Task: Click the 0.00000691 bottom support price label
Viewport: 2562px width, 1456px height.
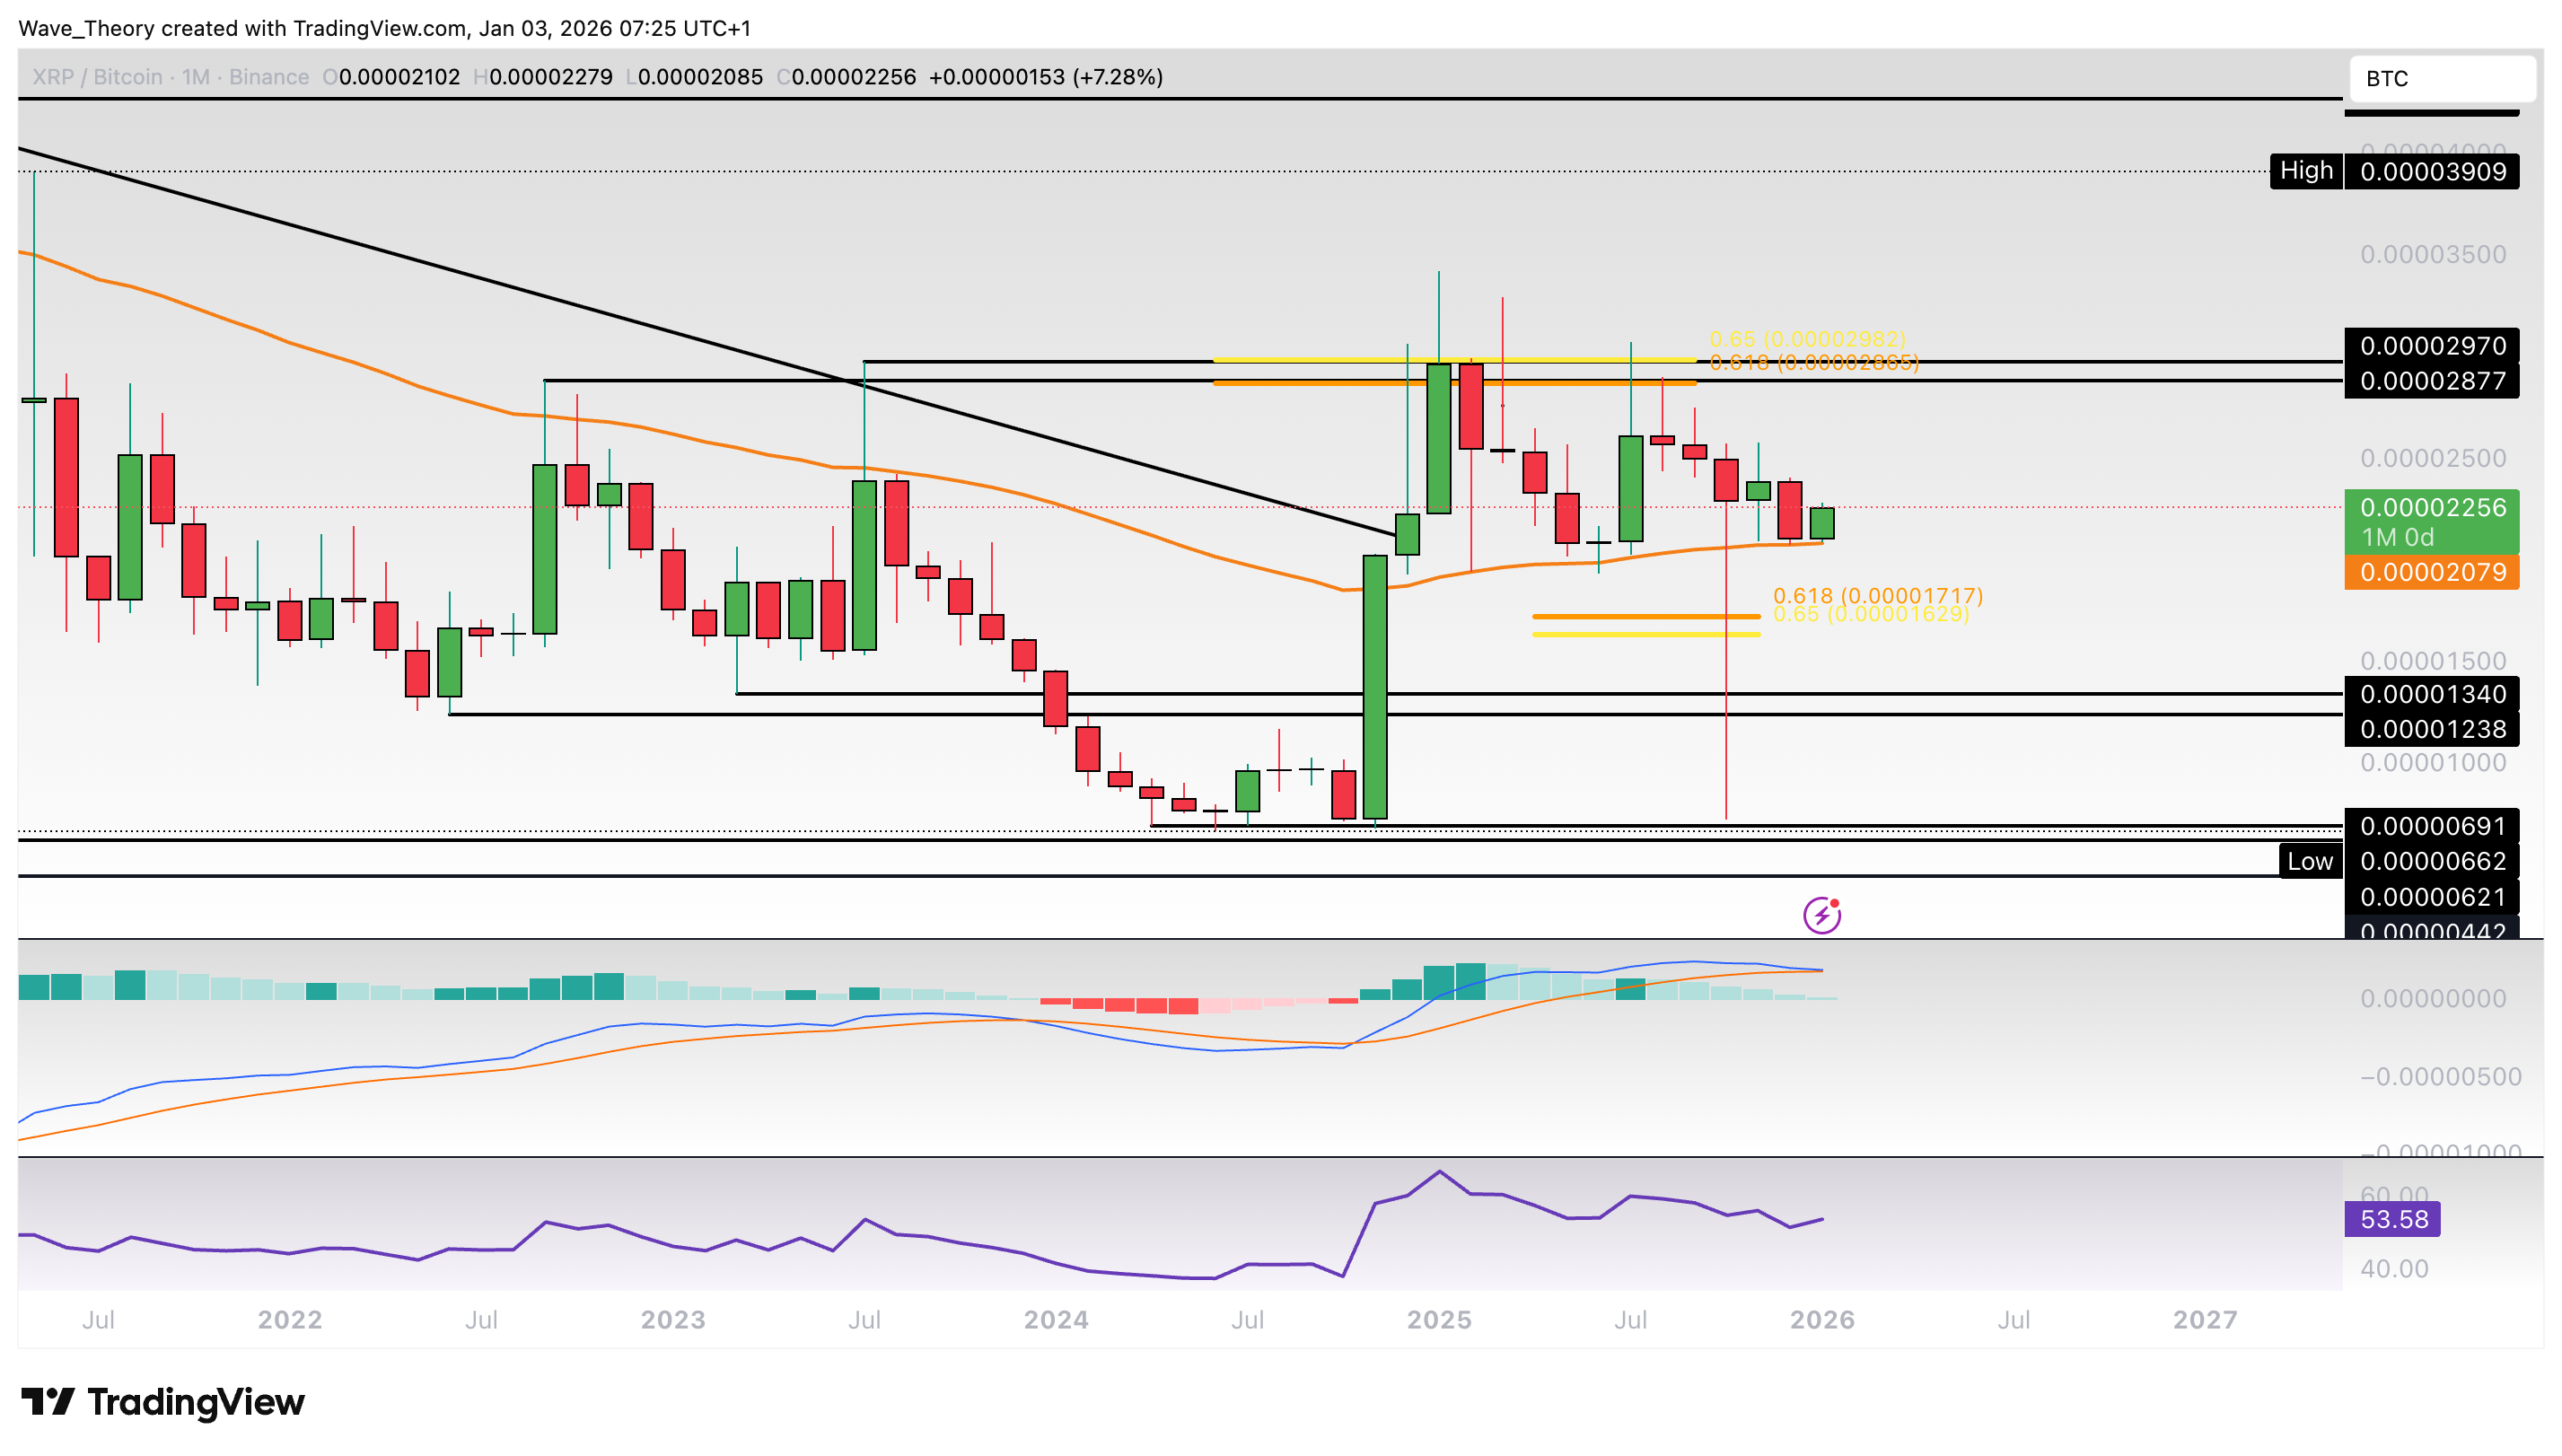Action: pyautogui.click(x=2431, y=826)
